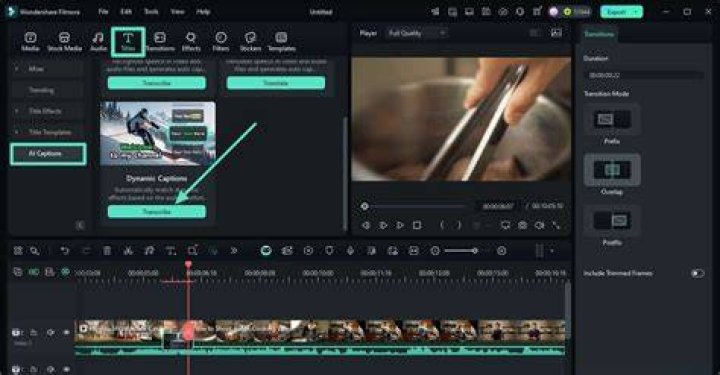Collapse the titles sidebar panel
The height and width of the screenshot is (375, 720).
80,225
